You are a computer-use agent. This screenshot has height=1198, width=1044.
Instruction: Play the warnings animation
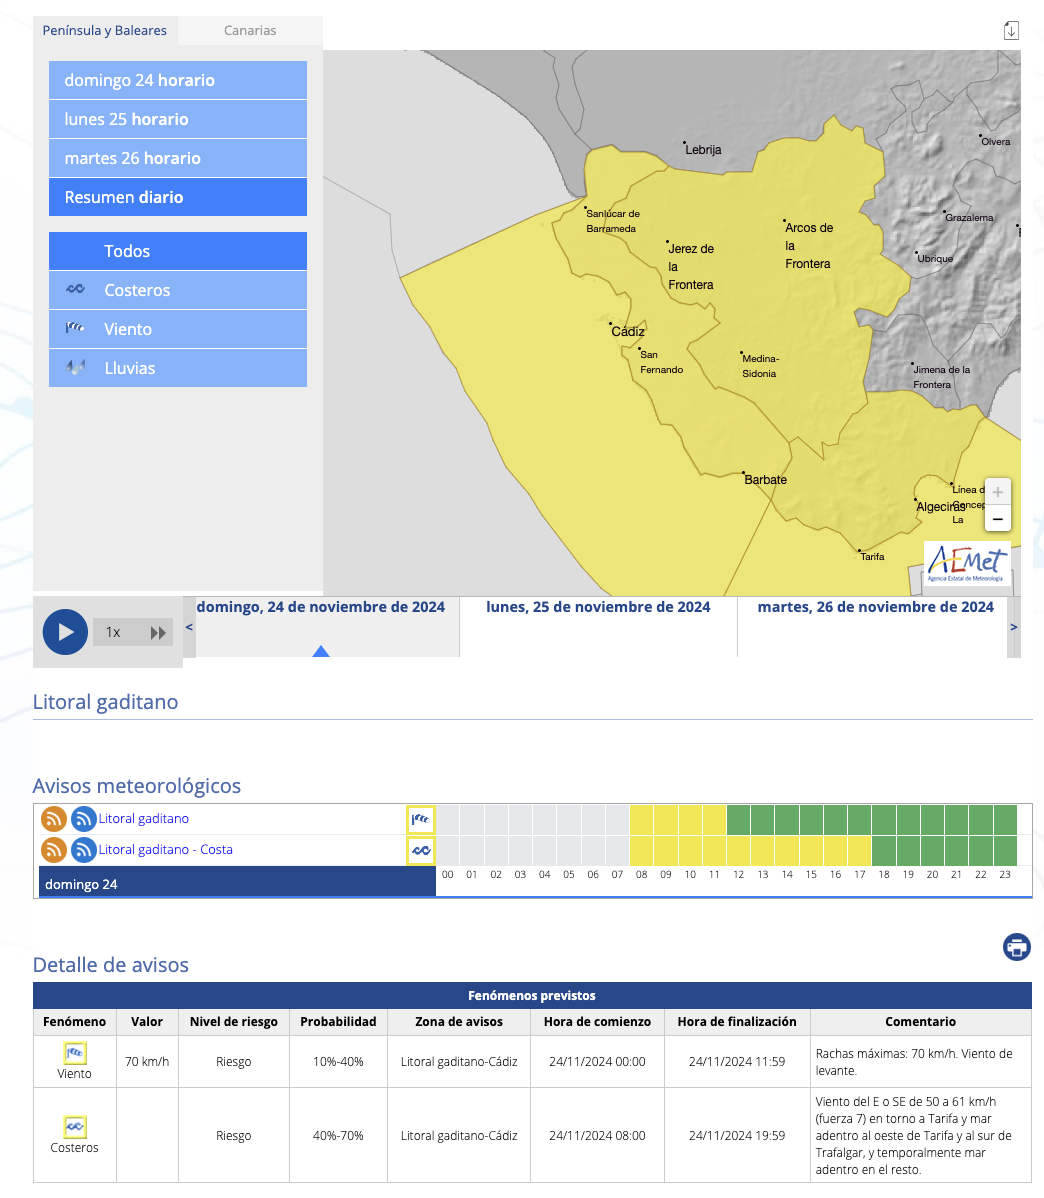tap(65, 632)
